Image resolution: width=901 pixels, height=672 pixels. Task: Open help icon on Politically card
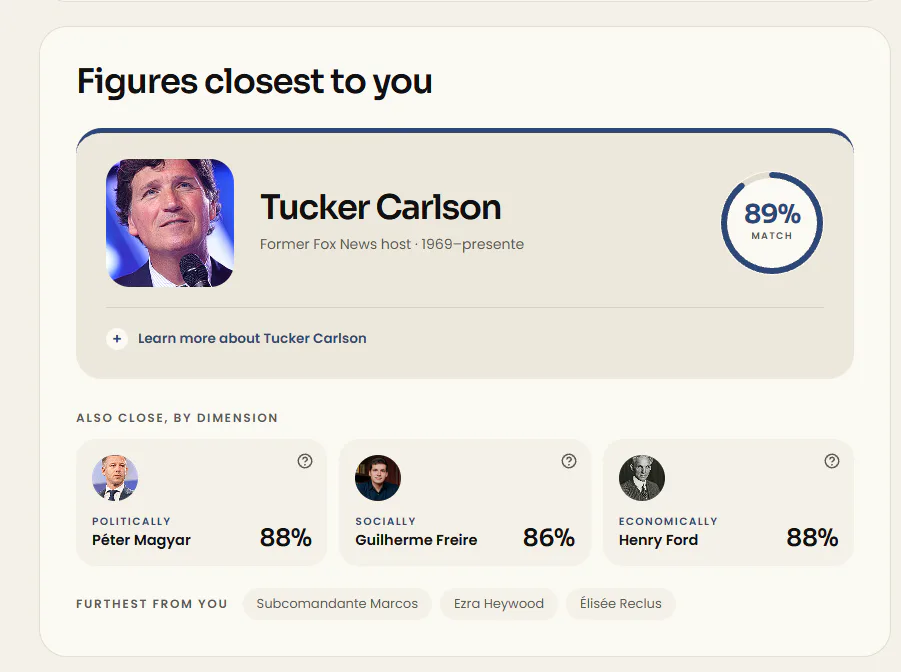pyautogui.click(x=305, y=461)
